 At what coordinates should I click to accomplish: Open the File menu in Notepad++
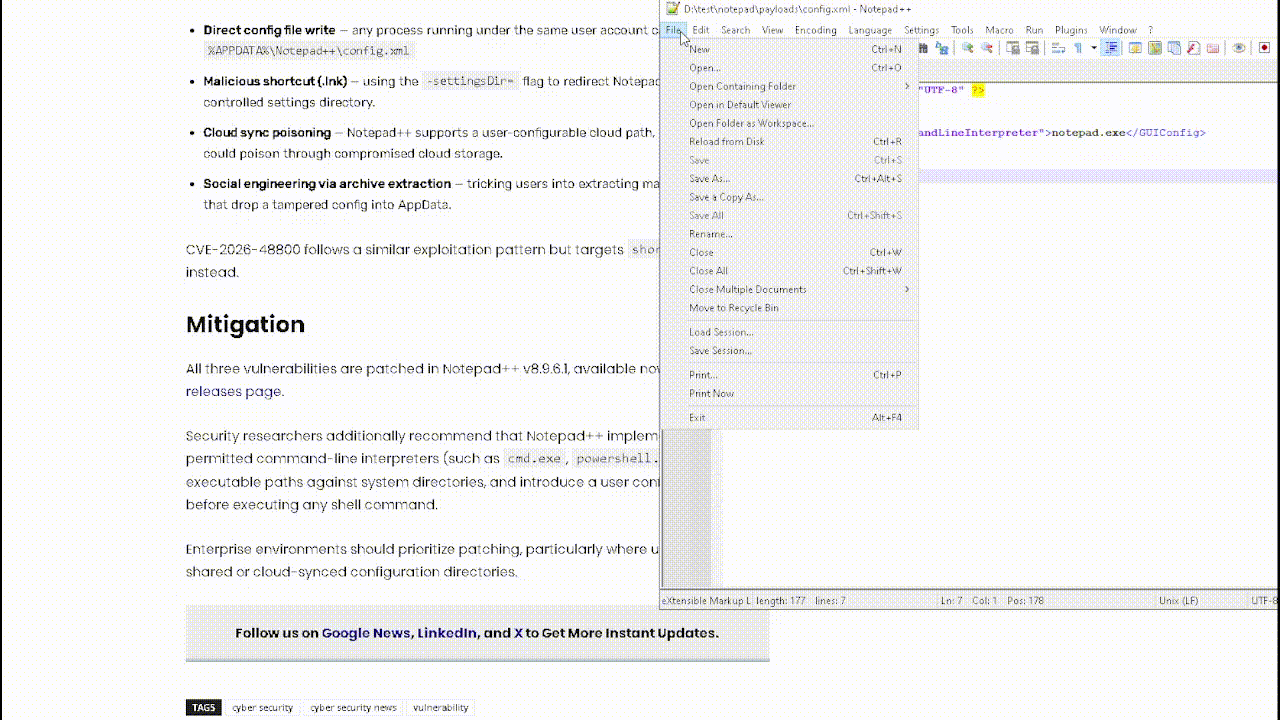point(674,30)
